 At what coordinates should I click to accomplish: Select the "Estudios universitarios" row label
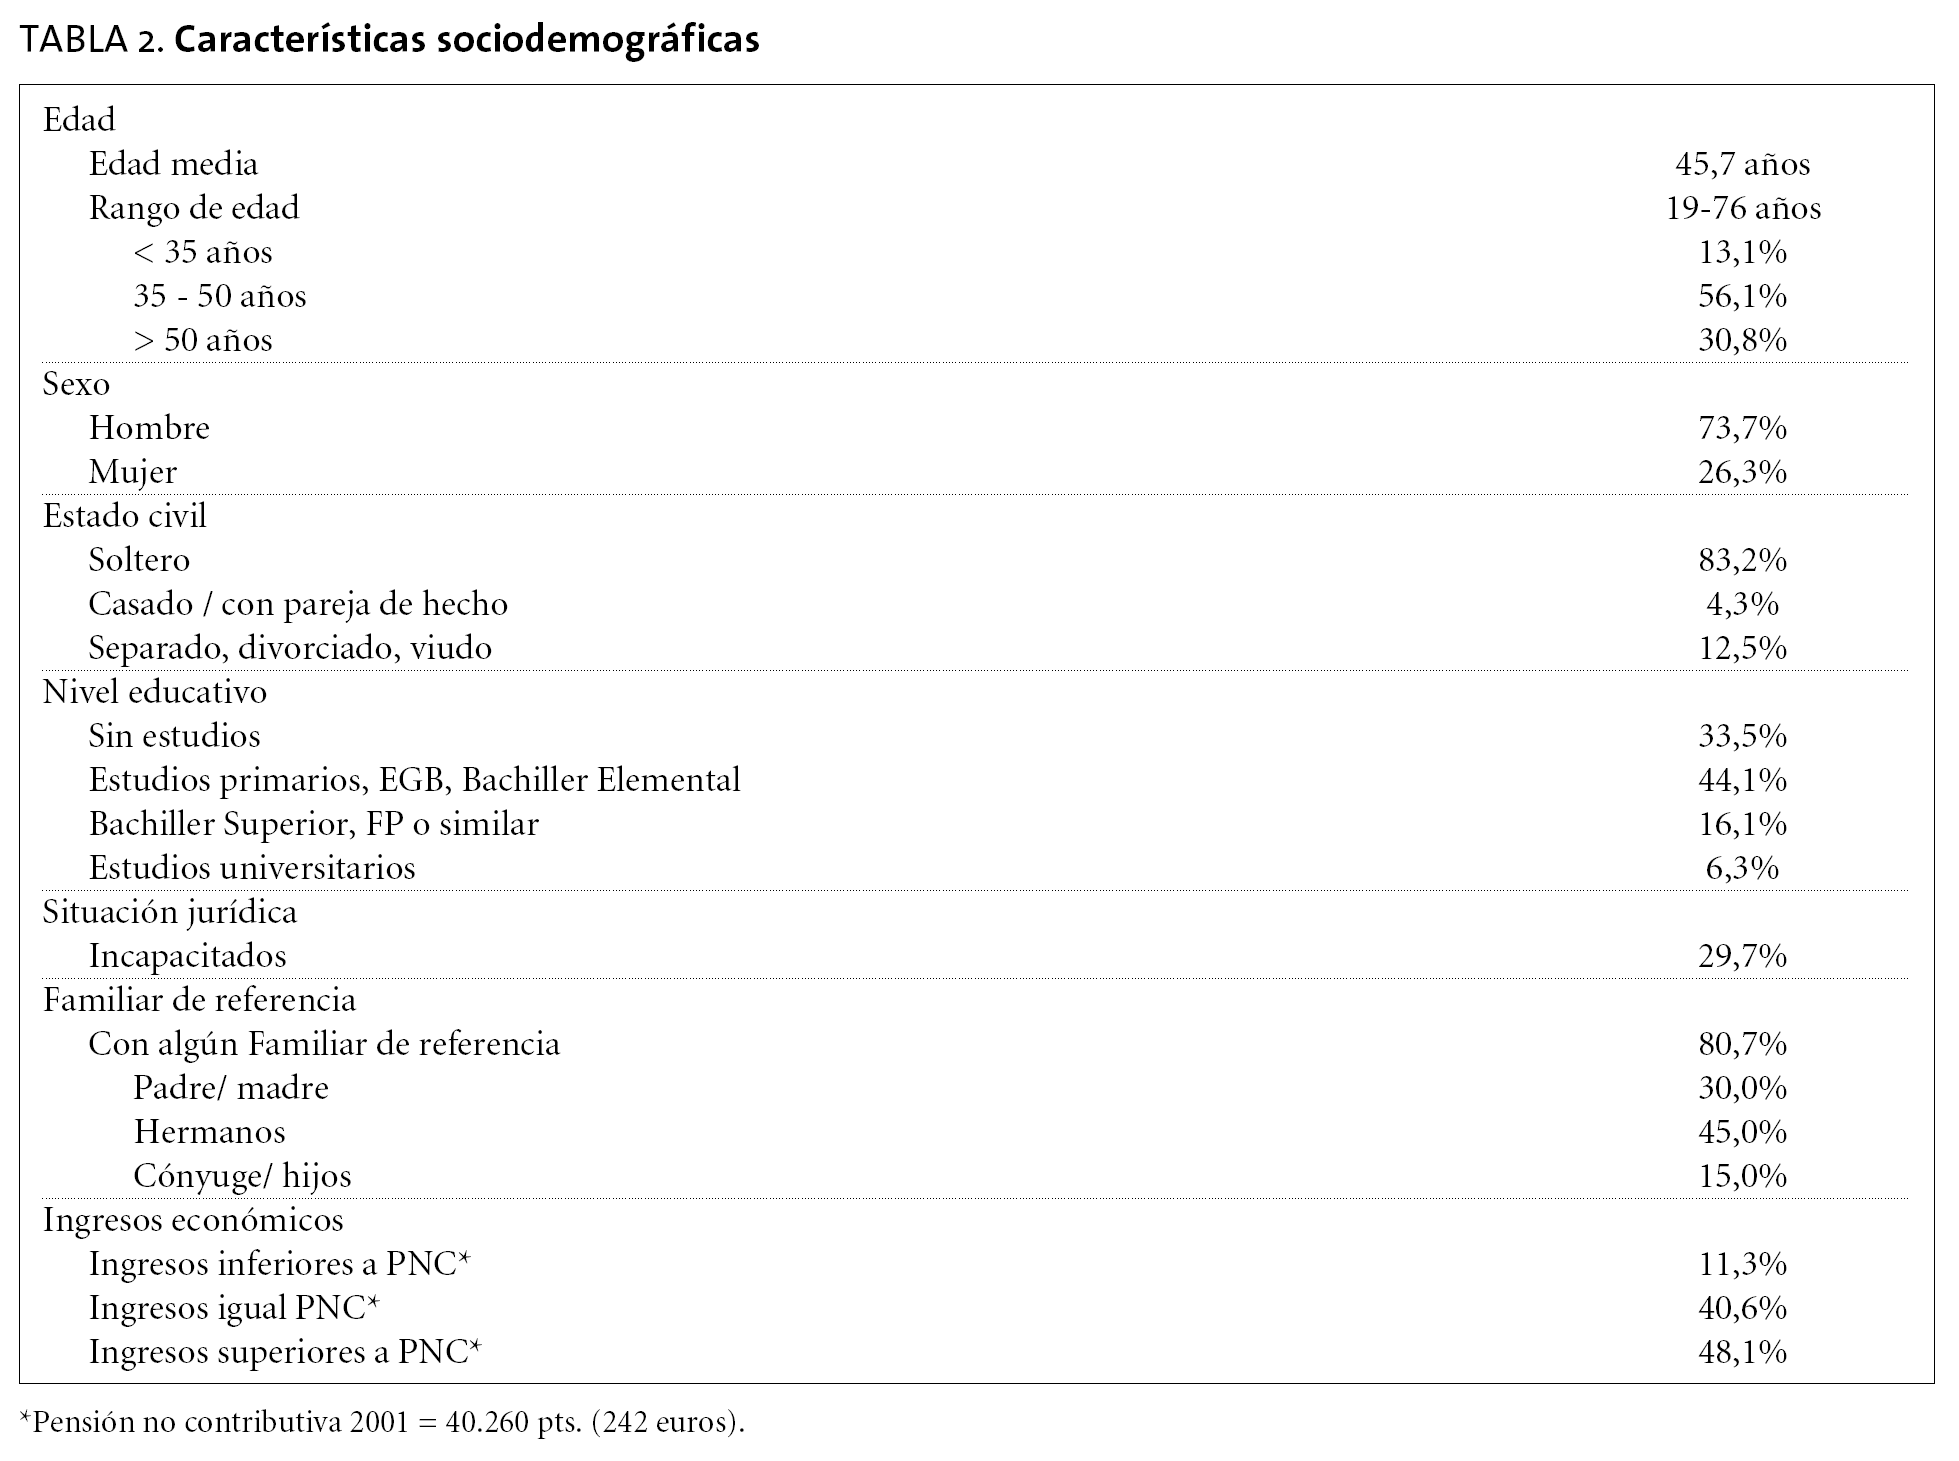(252, 868)
